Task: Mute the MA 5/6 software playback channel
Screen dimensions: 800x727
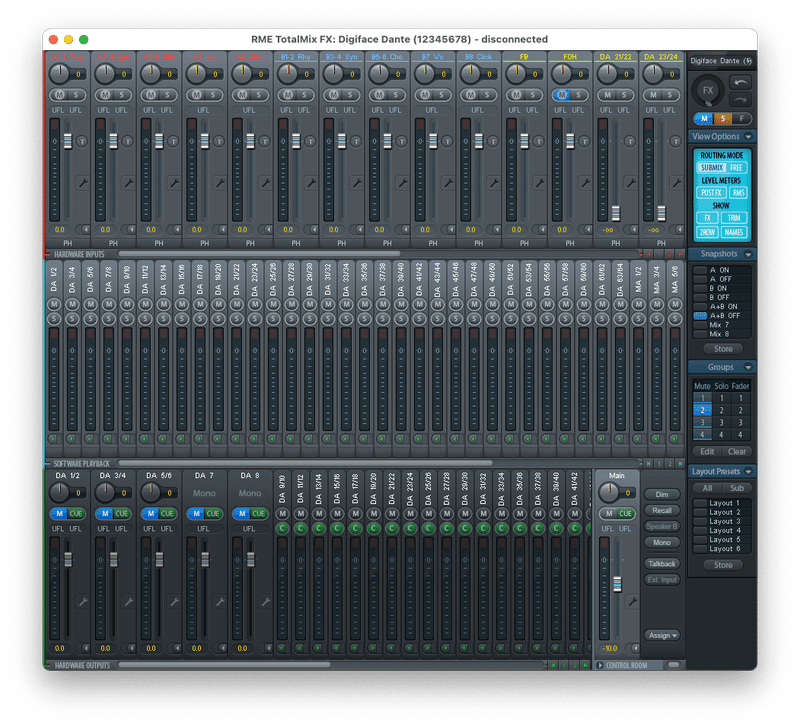Action: [675, 305]
